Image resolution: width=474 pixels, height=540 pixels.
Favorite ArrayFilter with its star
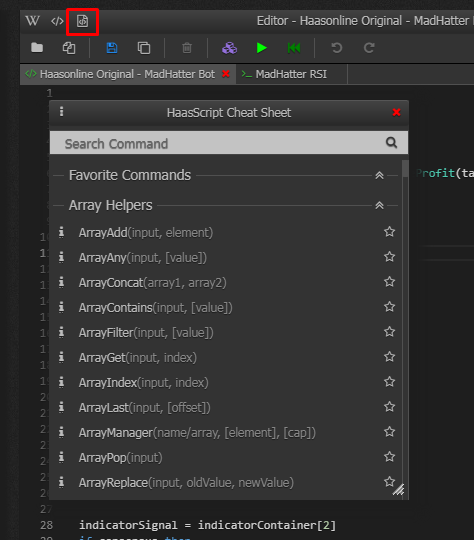pos(389,332)
